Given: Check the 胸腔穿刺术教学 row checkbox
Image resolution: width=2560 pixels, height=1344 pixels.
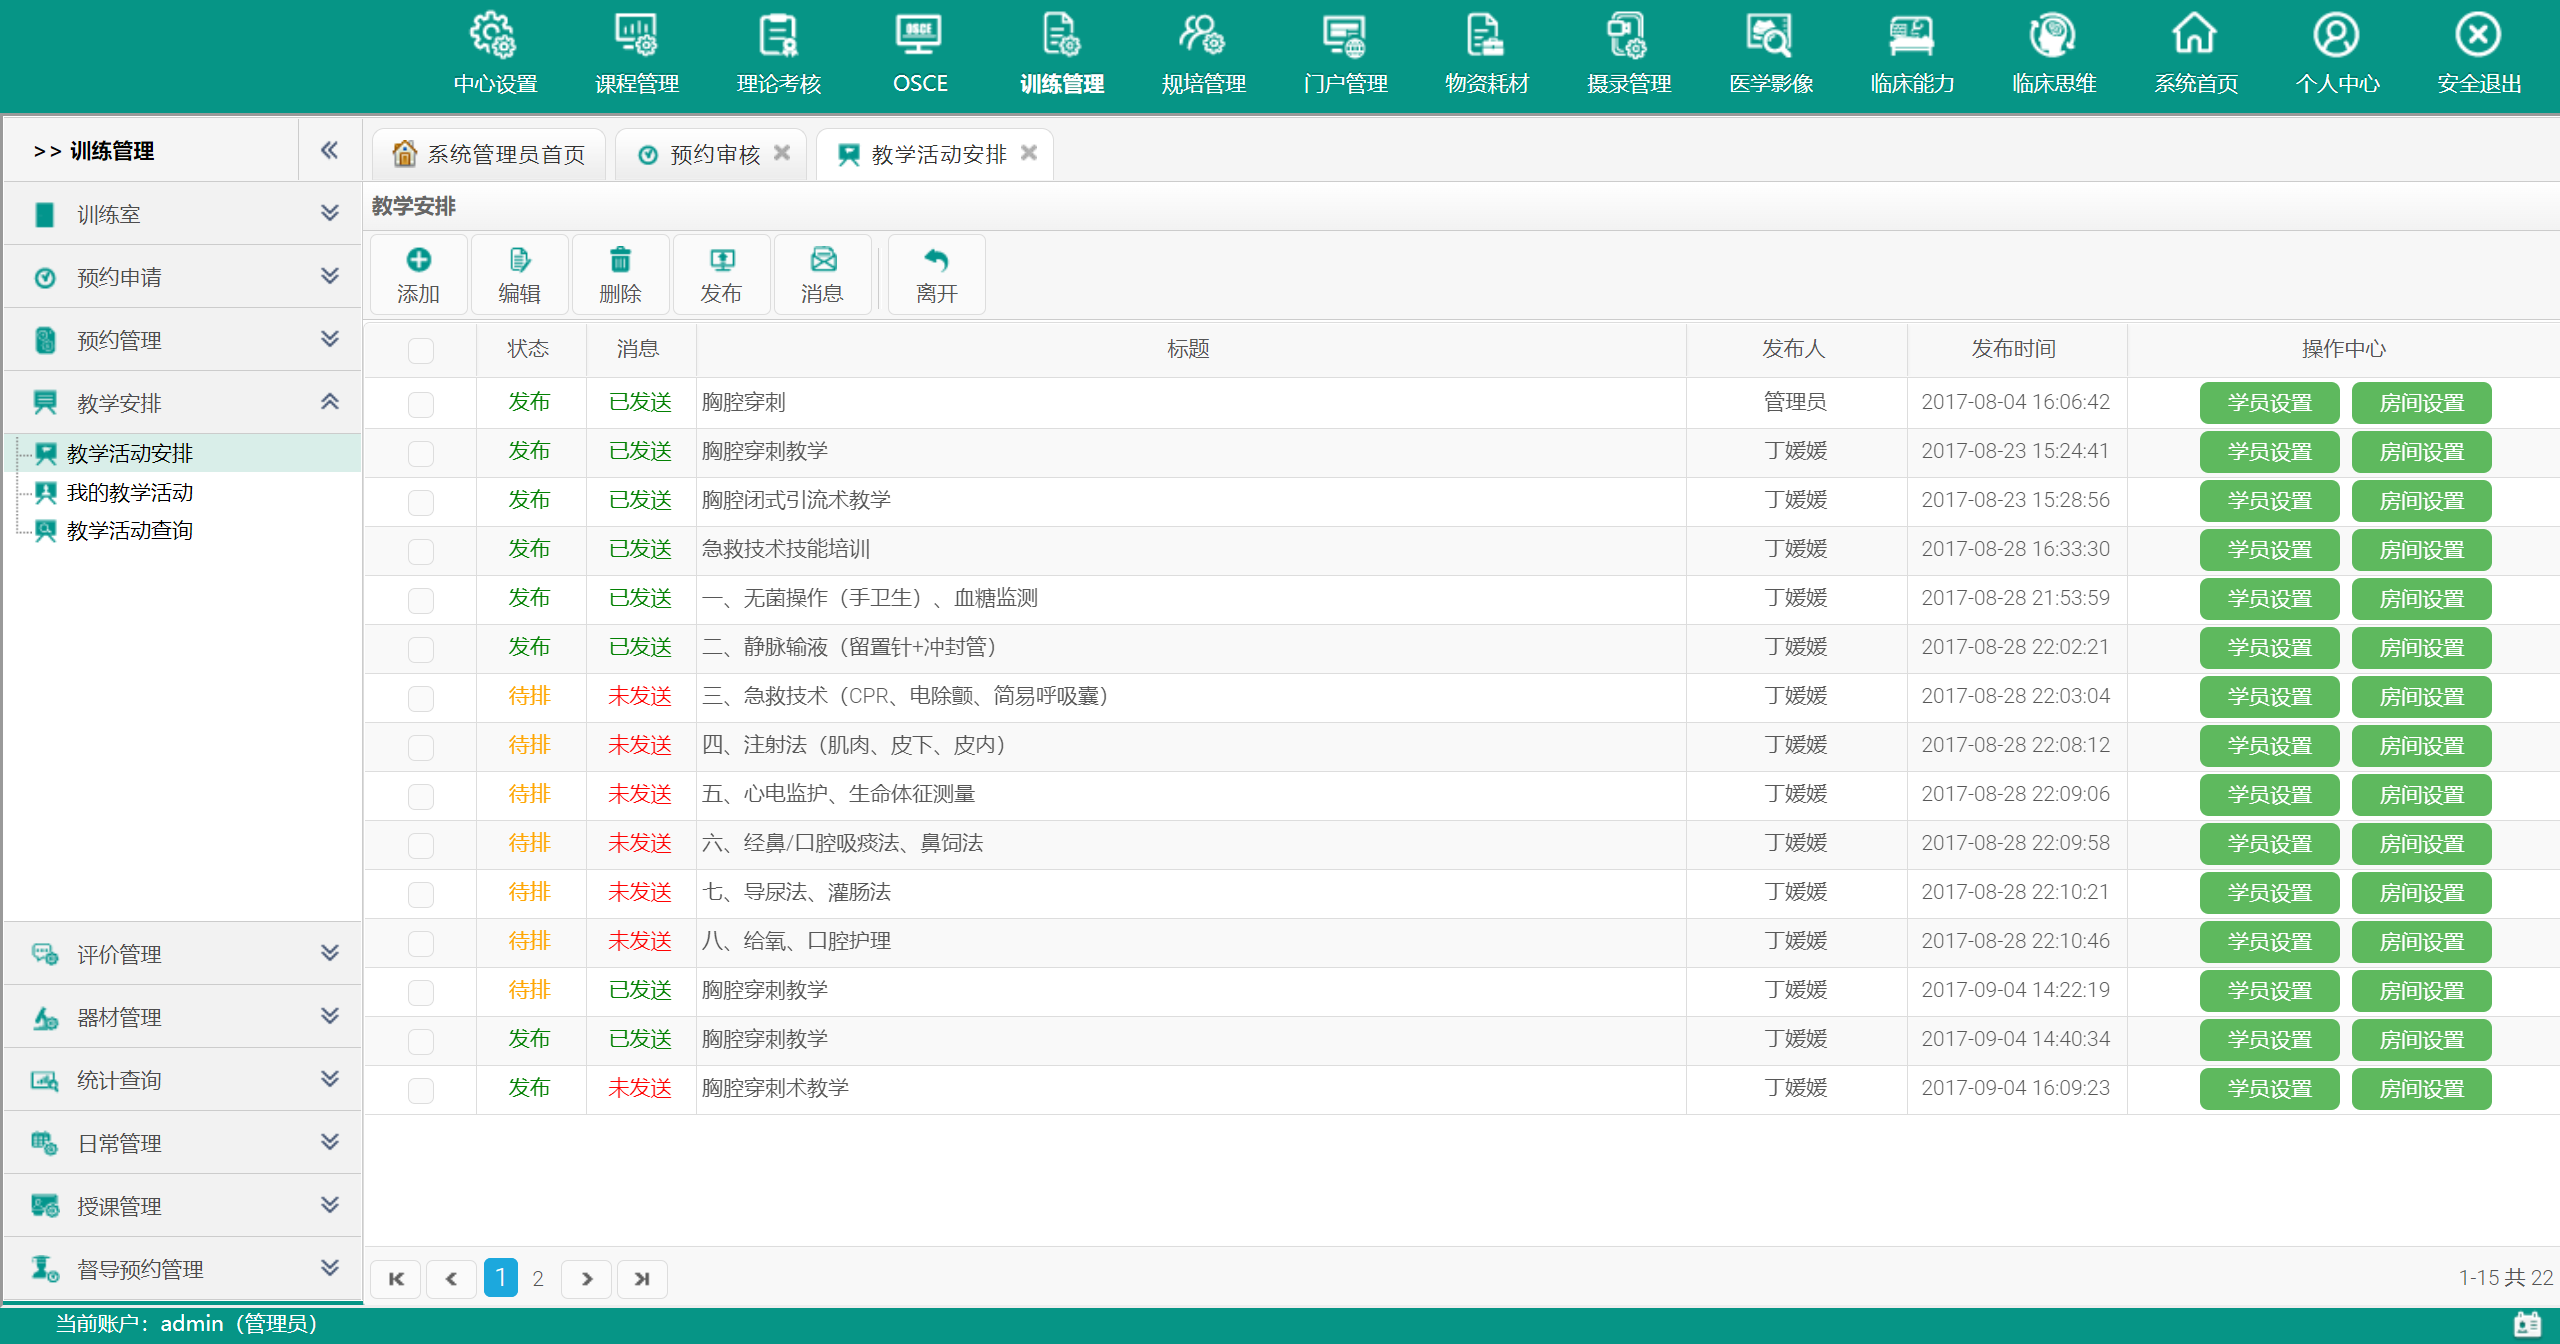Looking at the screenshot, I should point(421,1090).
